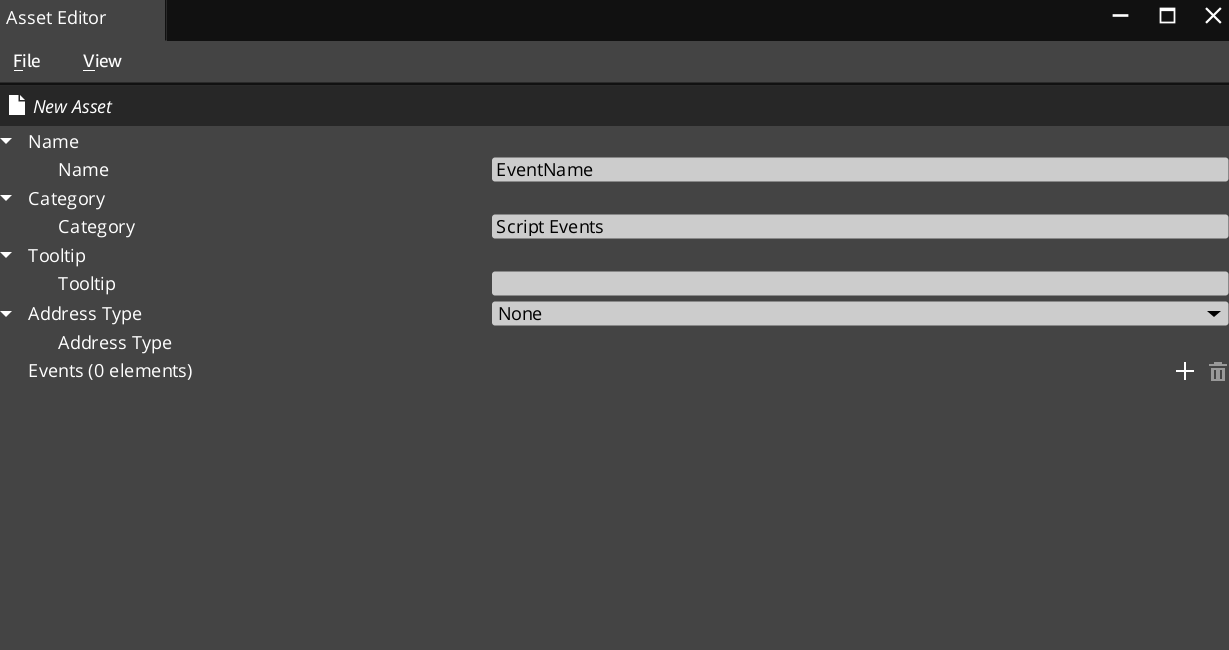This screenshot has width=1229, height=650.
Task: Click the Asset Editor title bar tab
Action: click(55, 17)
